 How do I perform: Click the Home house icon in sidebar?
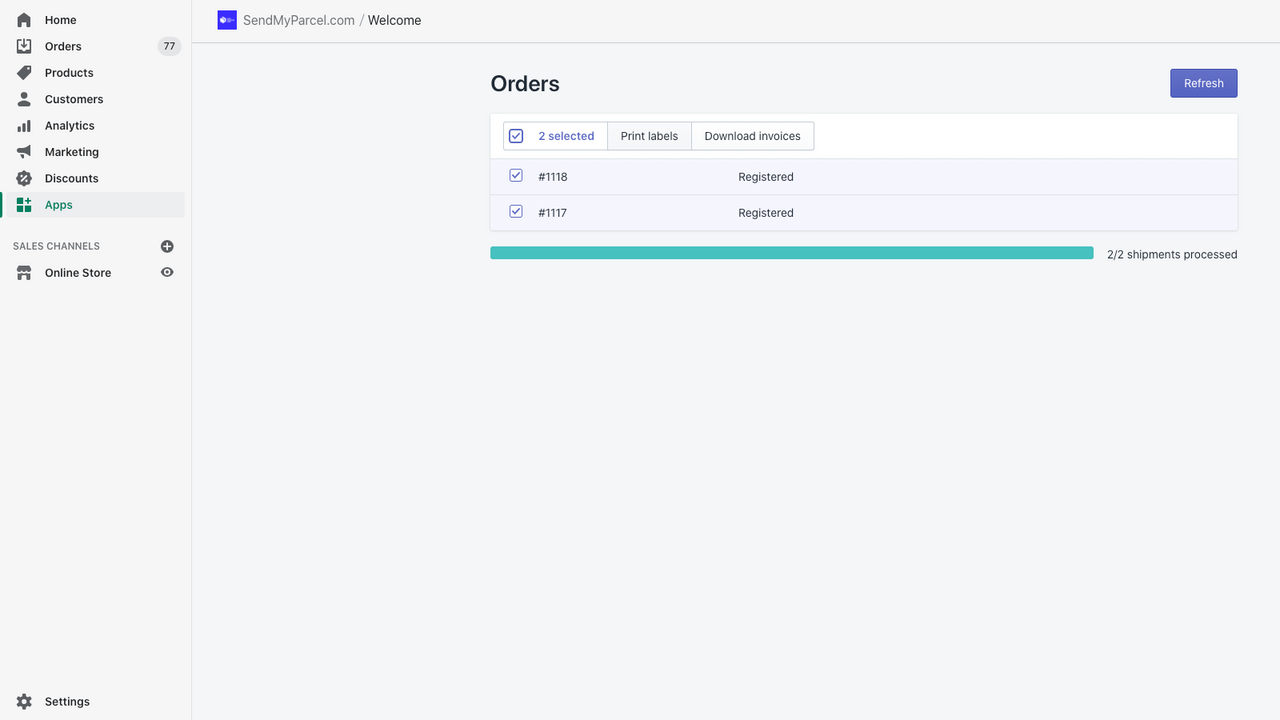coord(24,20)
